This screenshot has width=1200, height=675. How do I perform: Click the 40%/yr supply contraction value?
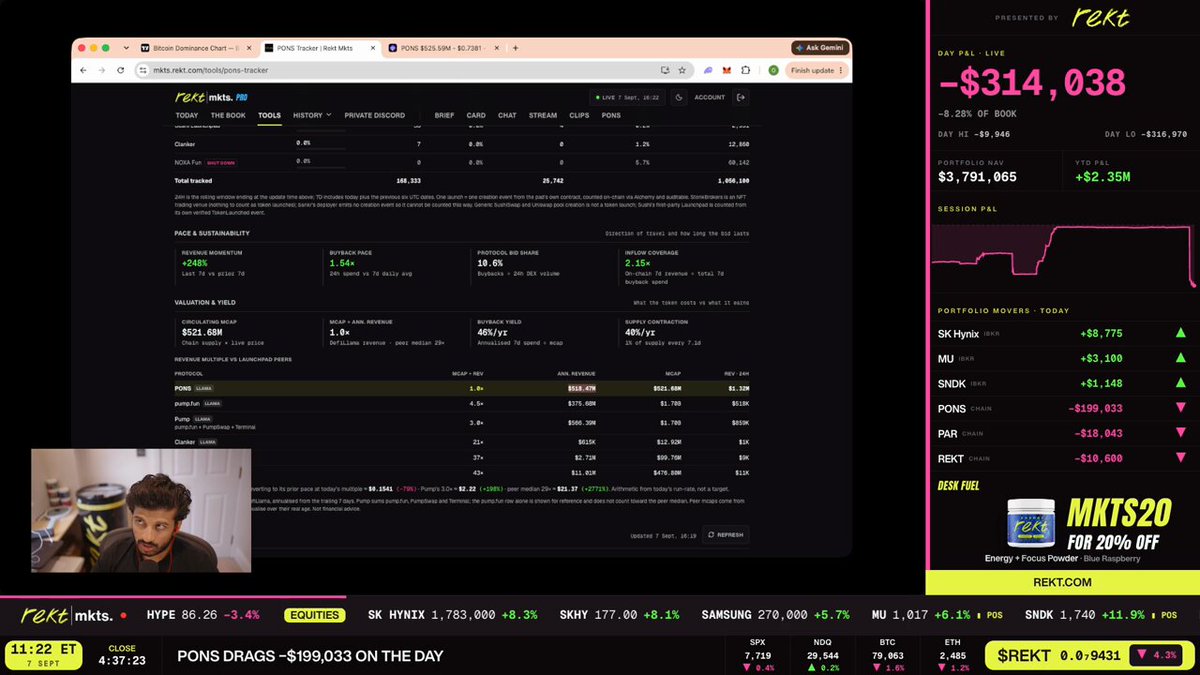tap(640, 331)
